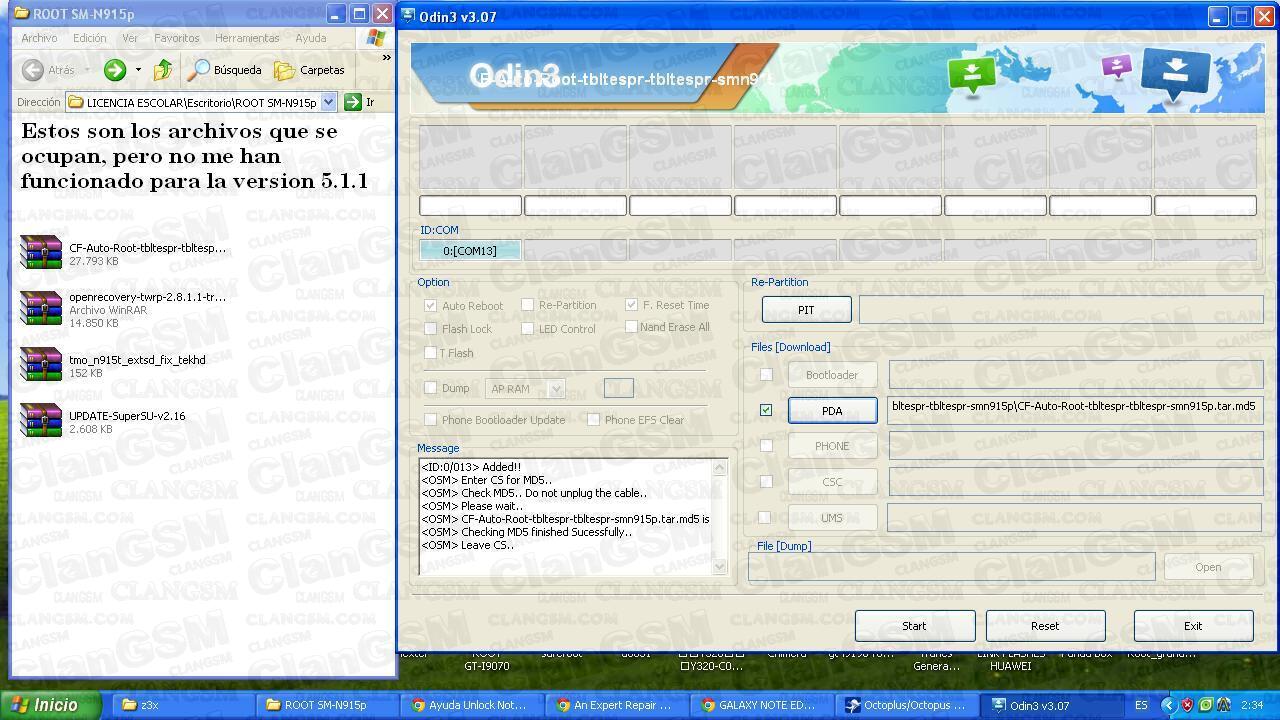Switch to ROOT SM-N915p taskbar button
Image resolution: width=1280 pixels, height=720 pixels.
tap(327, 705)
